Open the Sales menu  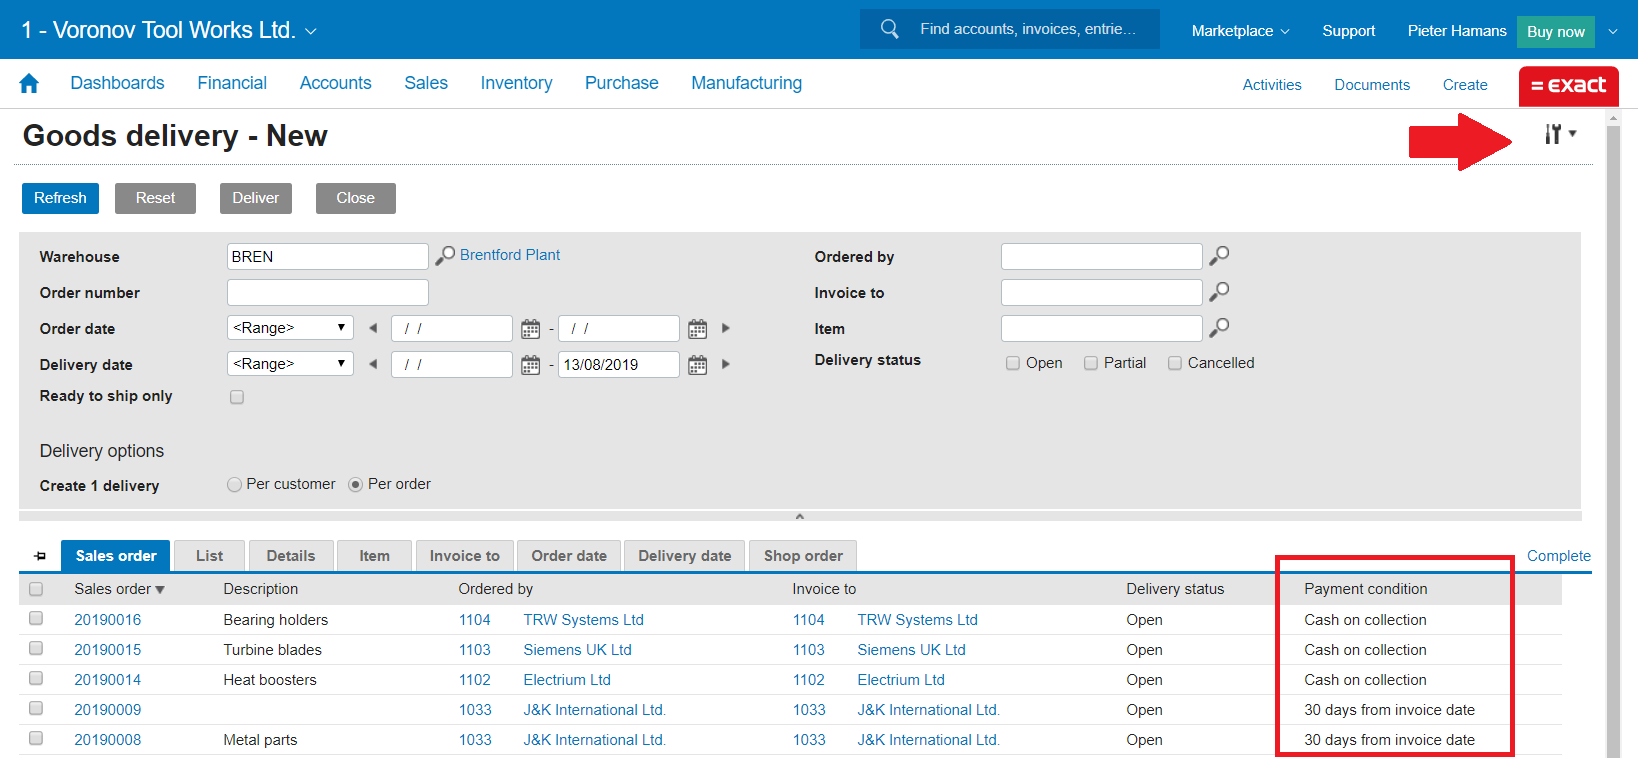(x=426, y=83)
